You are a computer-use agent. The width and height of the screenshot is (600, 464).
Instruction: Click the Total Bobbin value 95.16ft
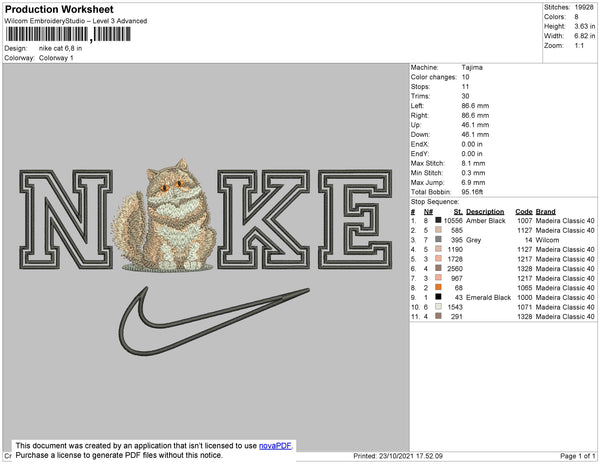(x=472, y=192)
